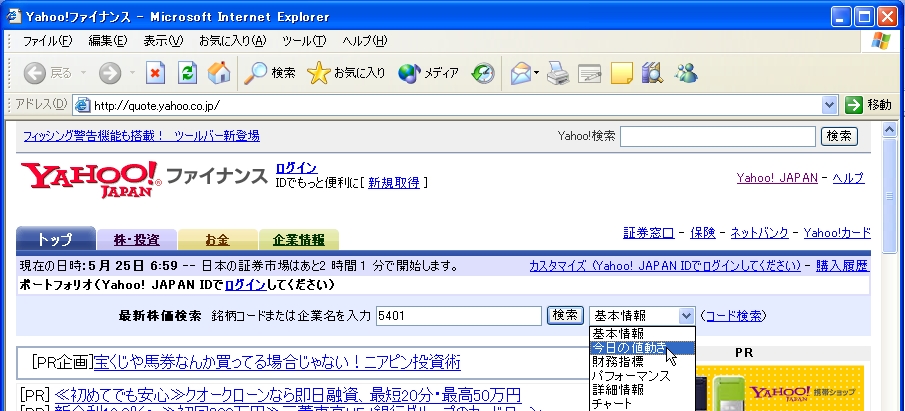Select 基本情報 in dropdown list
The image size is (905, 411).
[642, 334]
